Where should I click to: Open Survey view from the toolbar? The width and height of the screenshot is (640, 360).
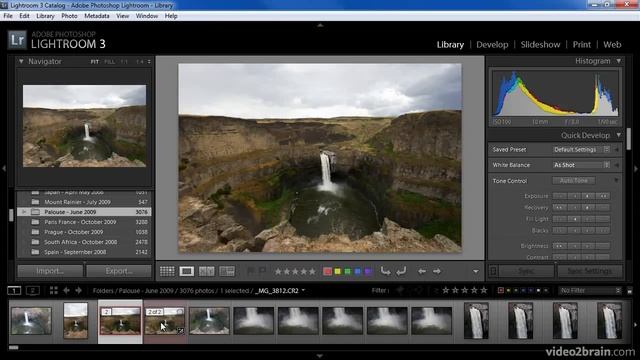click(x=227, y=271)
